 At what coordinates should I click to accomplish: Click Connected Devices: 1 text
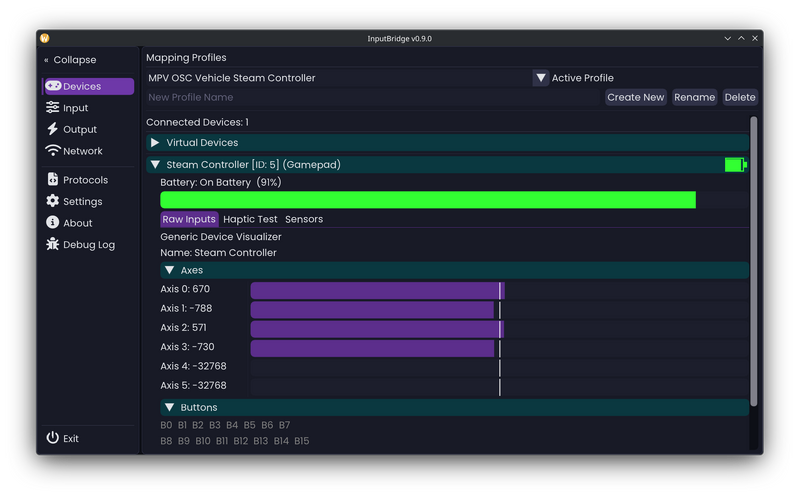coord(197,122)
